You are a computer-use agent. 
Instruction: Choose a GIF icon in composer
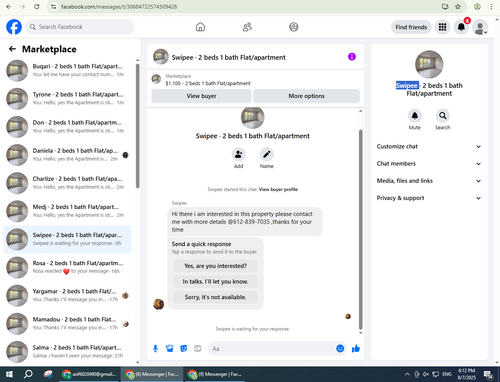tap(198, 349)
